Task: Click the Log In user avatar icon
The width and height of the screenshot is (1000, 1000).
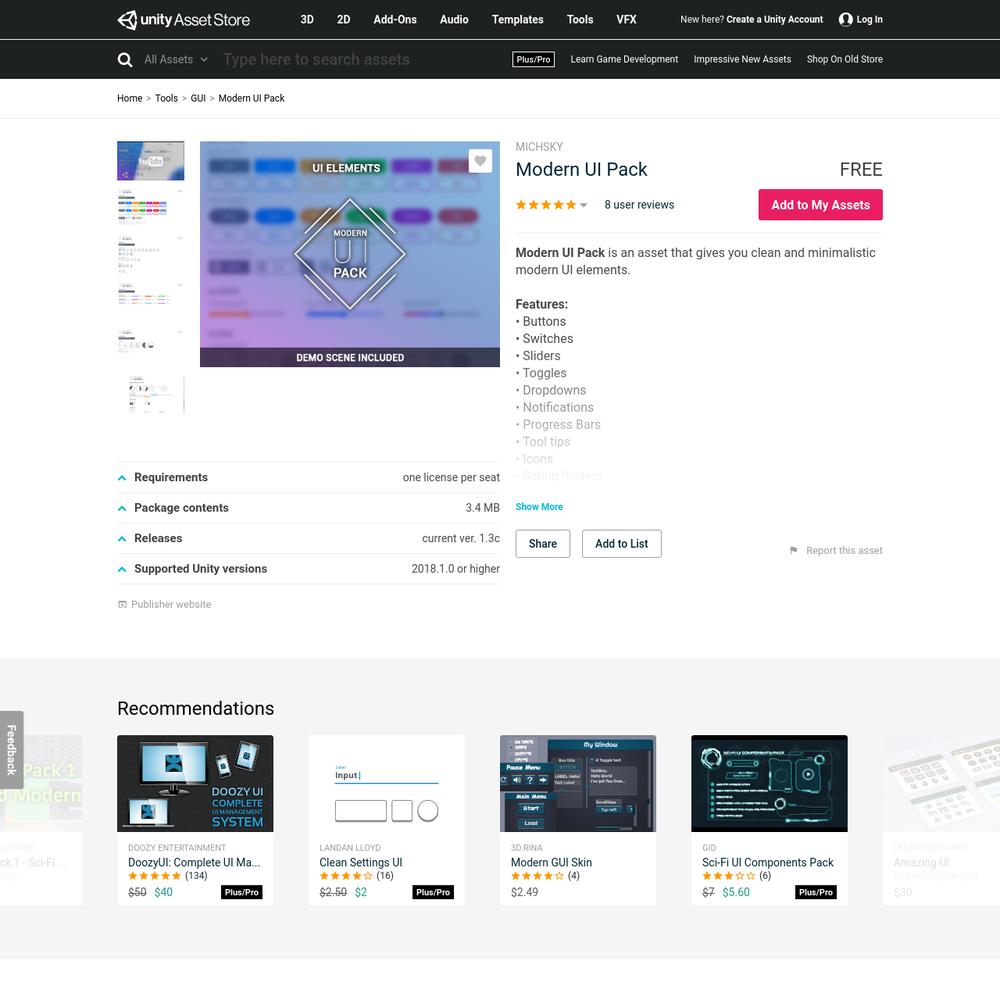Action: coord(846,20)
